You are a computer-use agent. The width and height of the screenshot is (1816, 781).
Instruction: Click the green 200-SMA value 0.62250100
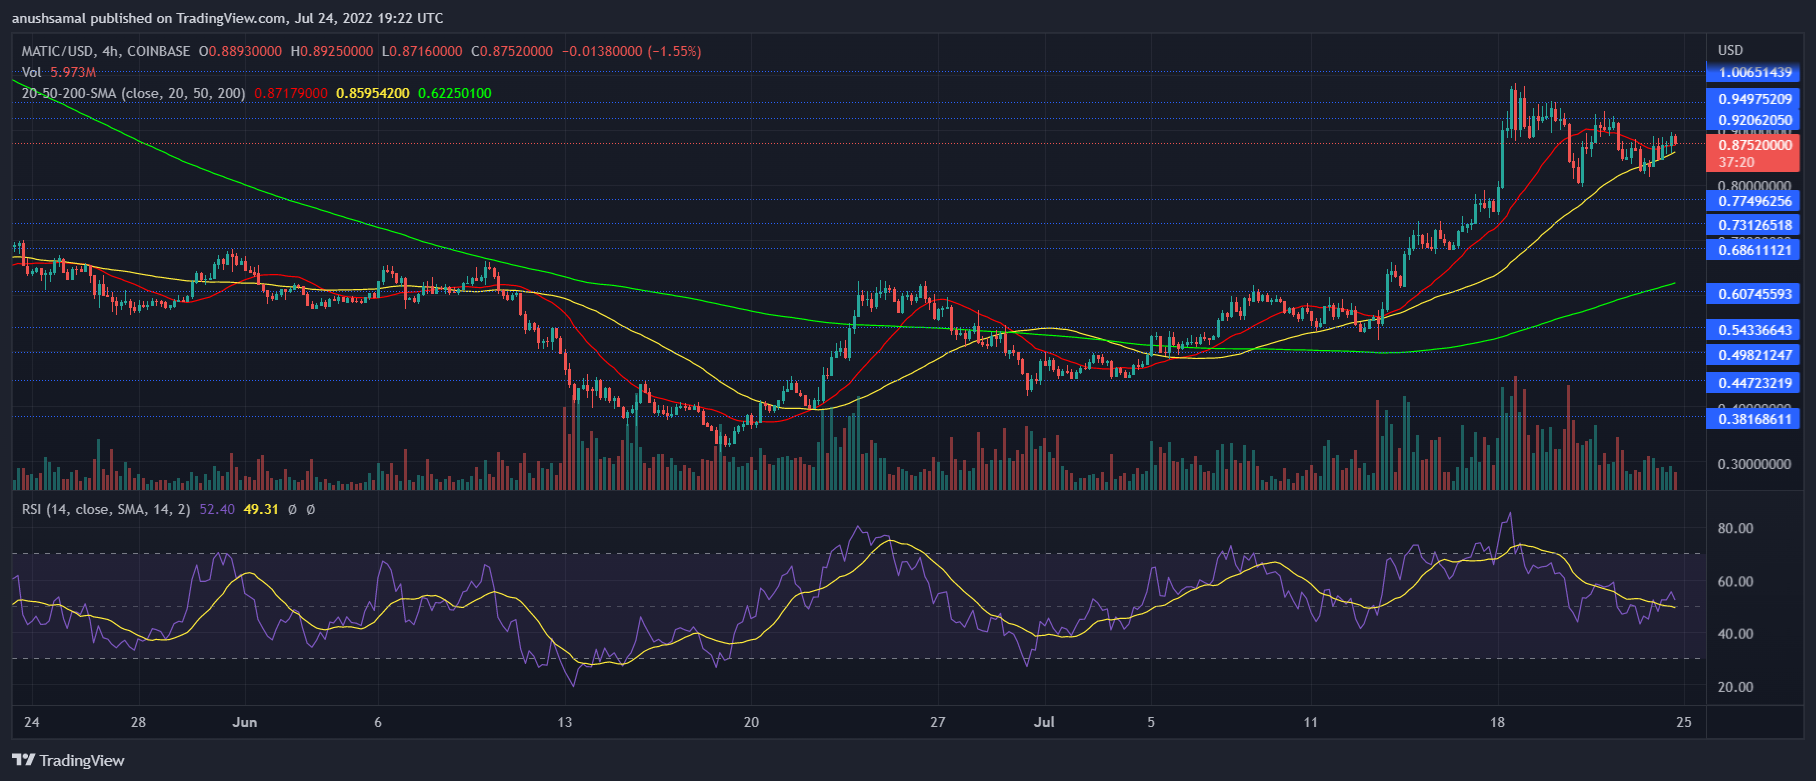(454, 93)
